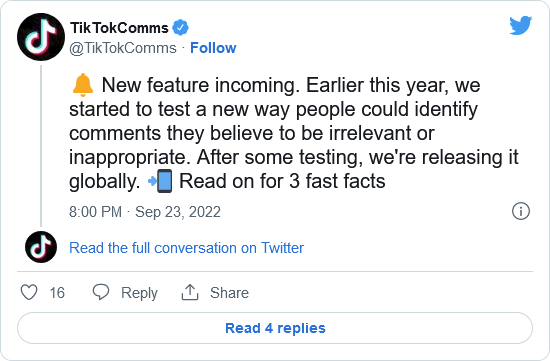Click the small TikTok avatar in thread
Viewport: 550px width, 361px height.
41,247
